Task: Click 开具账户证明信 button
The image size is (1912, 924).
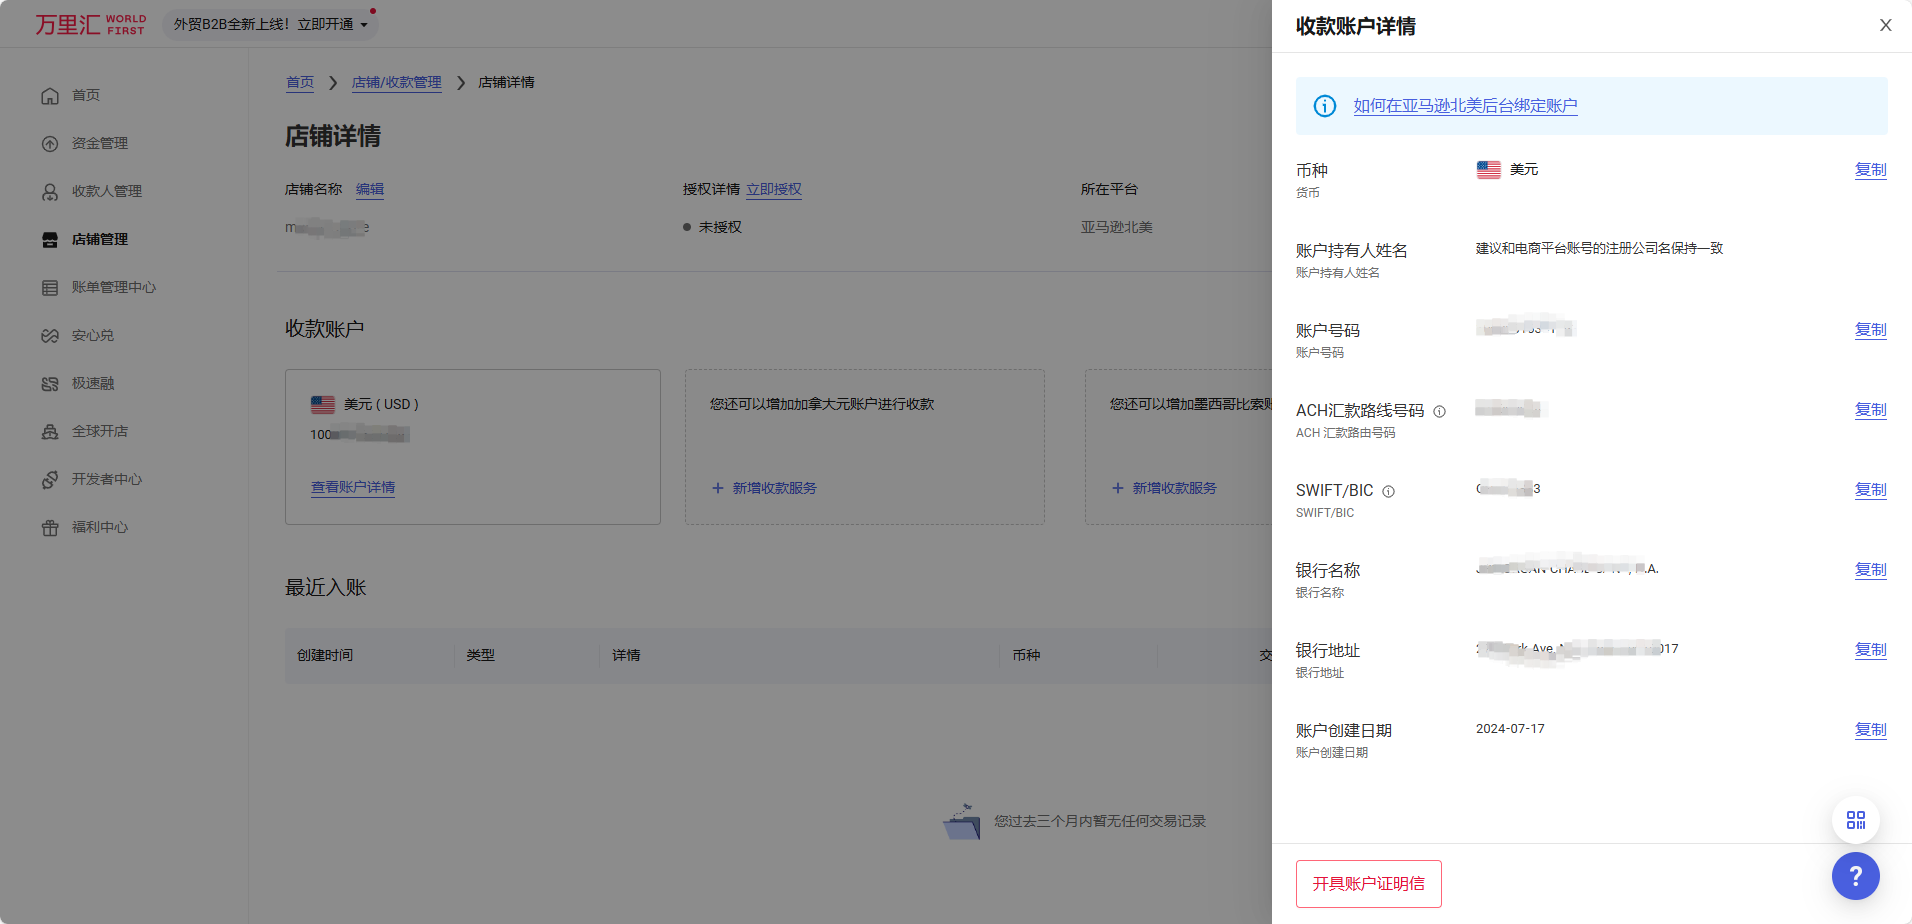Action: pyautogui.click(x=1368, y=884)
